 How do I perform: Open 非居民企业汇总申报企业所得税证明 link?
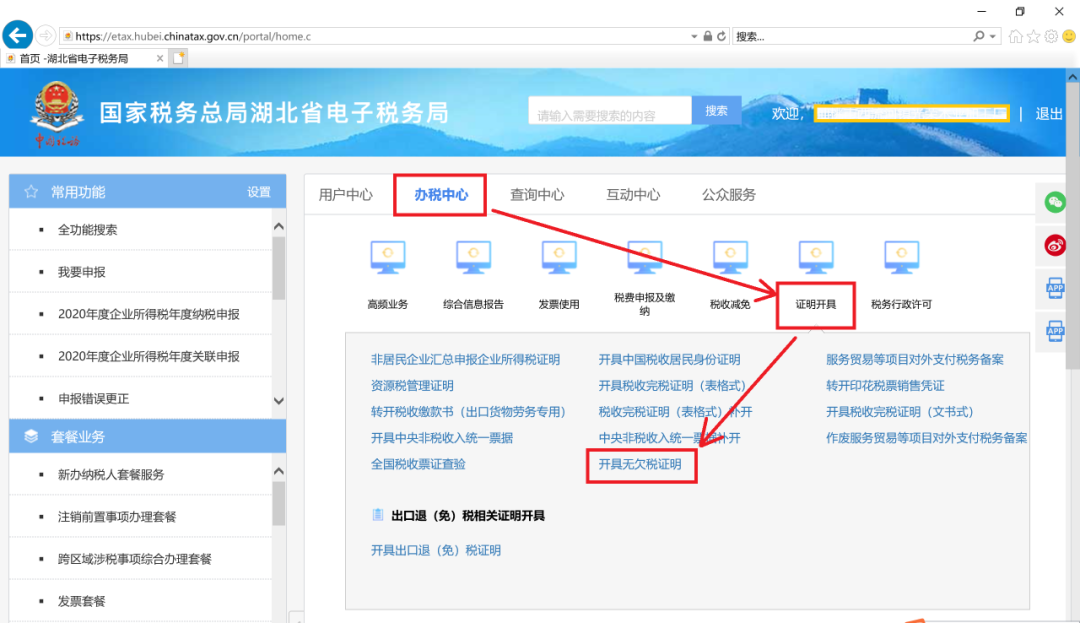point(465,359)
